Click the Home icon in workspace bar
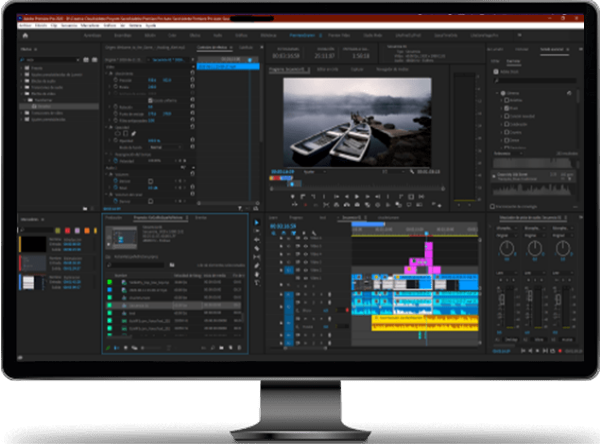This screenshot has width=600, height=444. point(25,35)
